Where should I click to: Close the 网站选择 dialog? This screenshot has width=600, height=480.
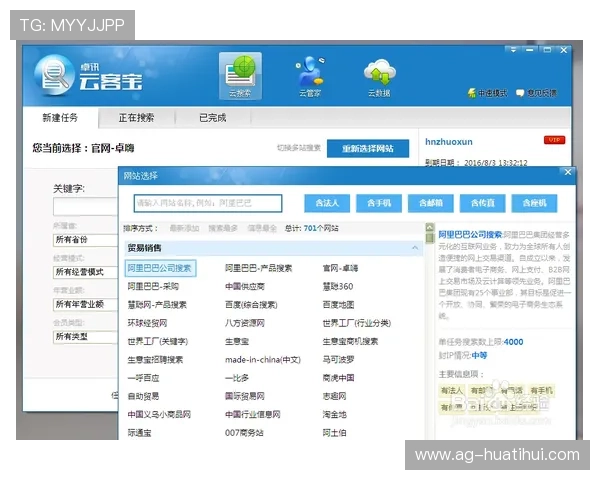(x=568, y=172)
